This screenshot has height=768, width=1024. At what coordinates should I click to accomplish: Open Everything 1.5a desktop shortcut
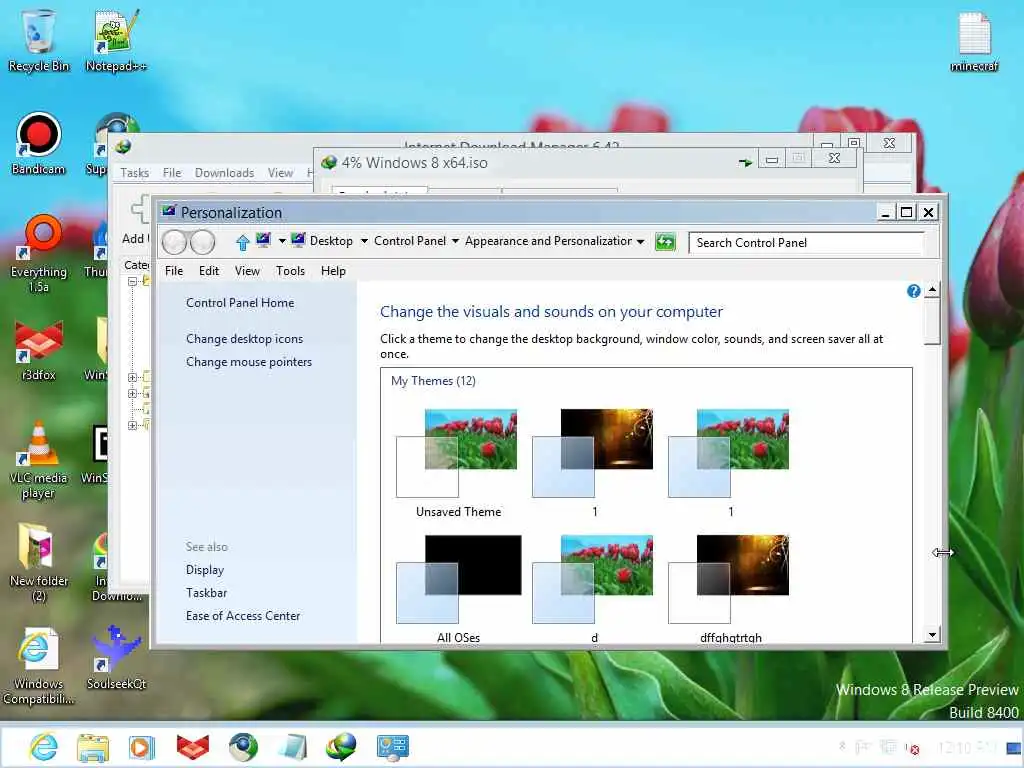(39, 253)
